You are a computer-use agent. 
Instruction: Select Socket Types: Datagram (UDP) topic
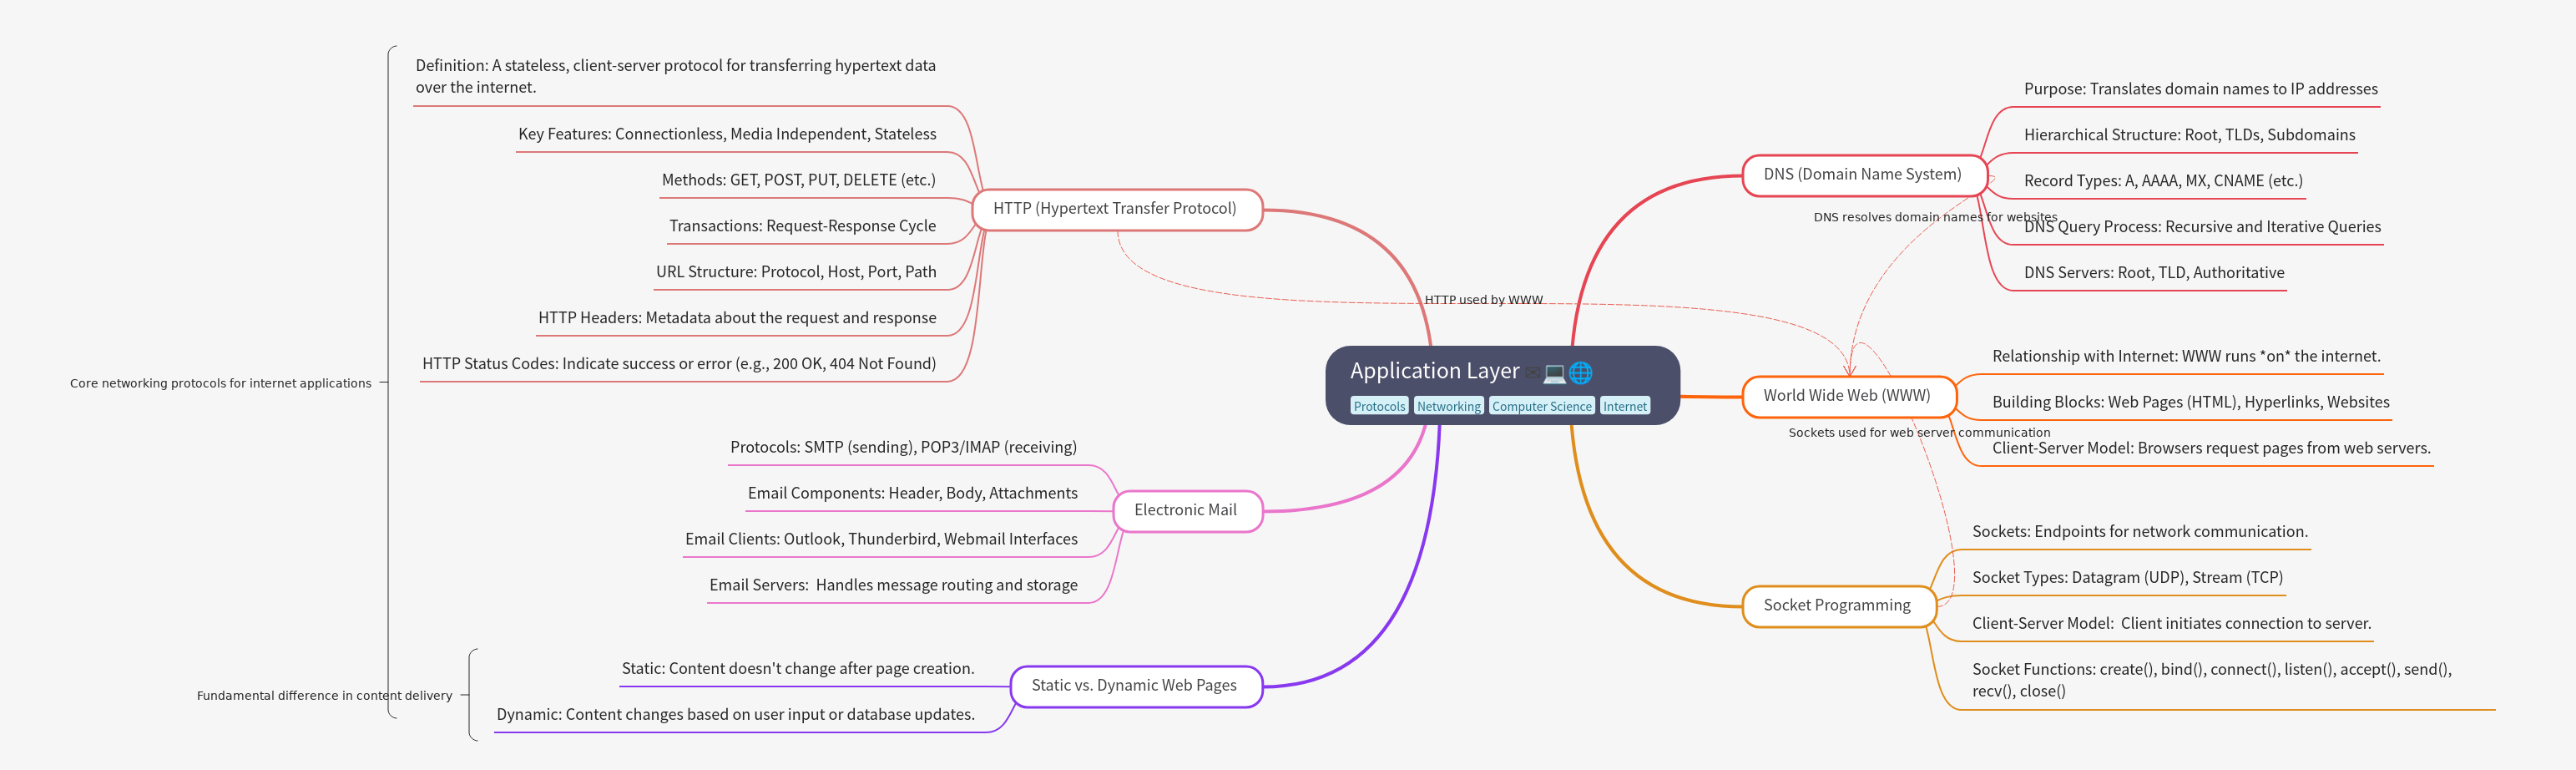(2127, 578)
